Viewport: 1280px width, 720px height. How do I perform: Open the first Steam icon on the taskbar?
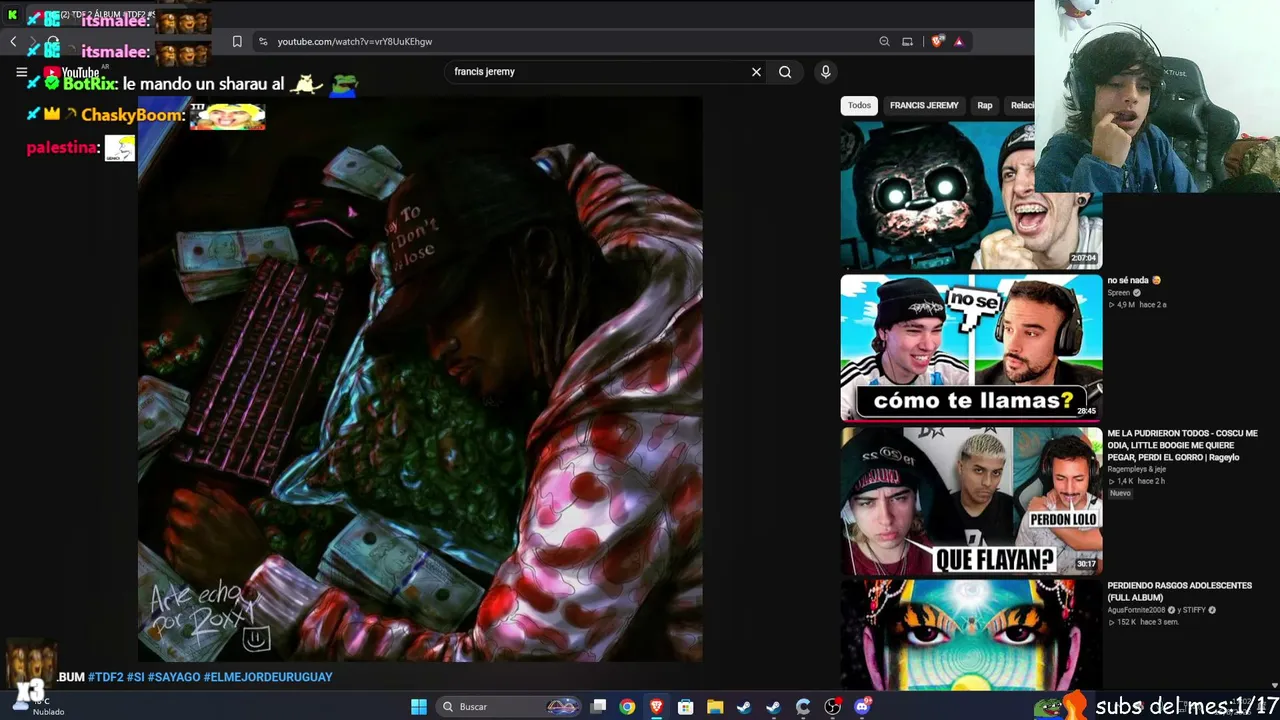pos(744,707)
